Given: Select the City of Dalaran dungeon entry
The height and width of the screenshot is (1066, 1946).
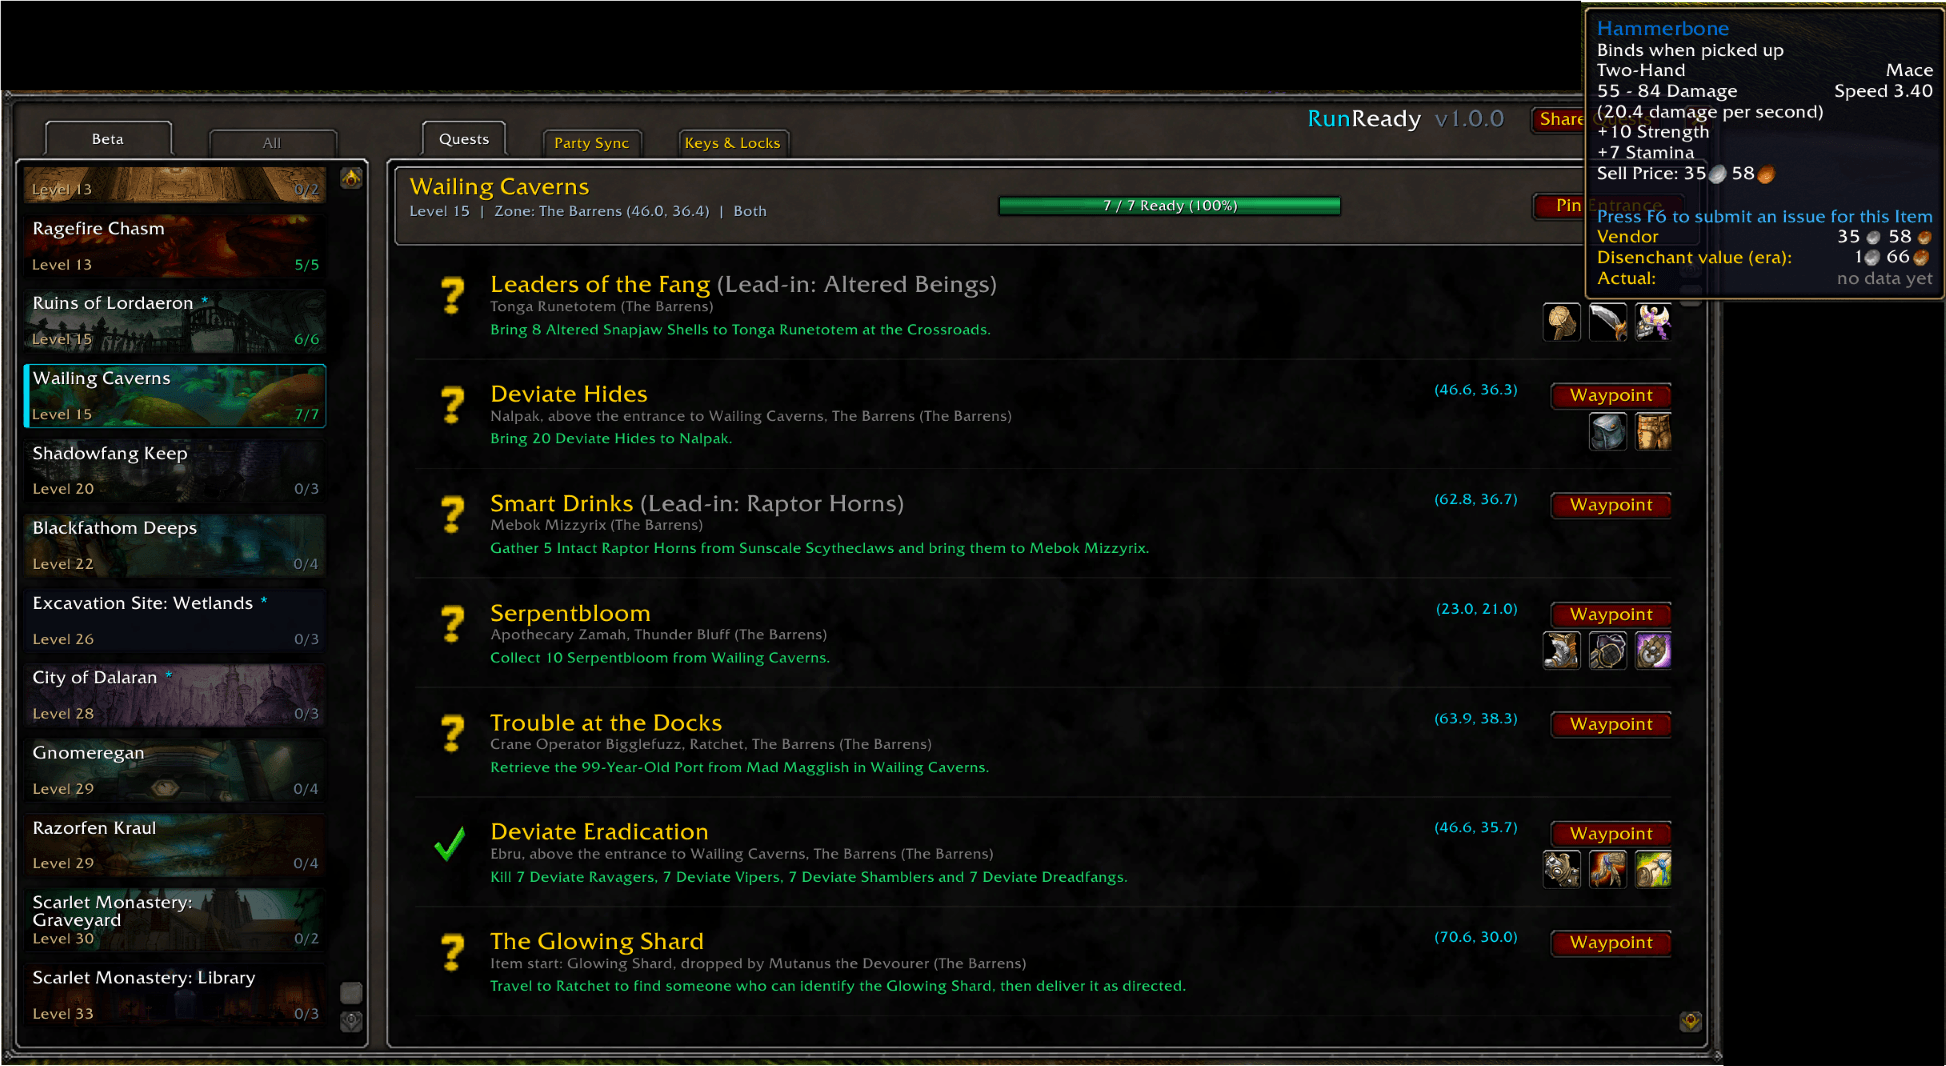Looking at the screenshot, I should (175, 695).
